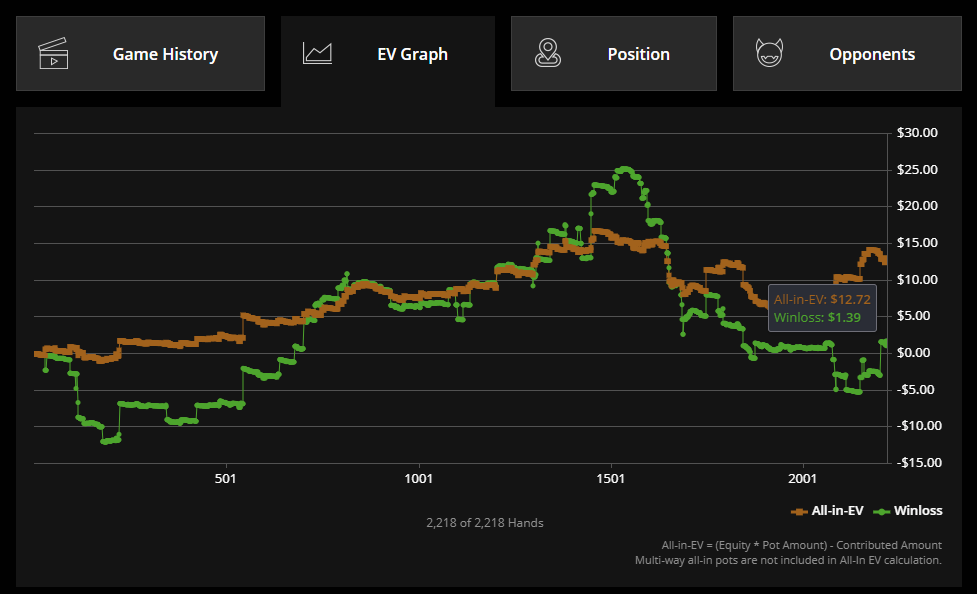
Task: Click the green Winloss legend marker
Action: (881, 512)
